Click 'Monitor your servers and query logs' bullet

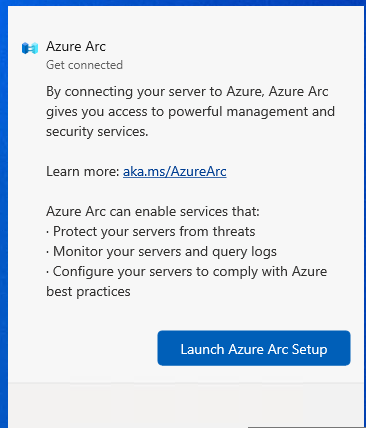coord(161,252)
